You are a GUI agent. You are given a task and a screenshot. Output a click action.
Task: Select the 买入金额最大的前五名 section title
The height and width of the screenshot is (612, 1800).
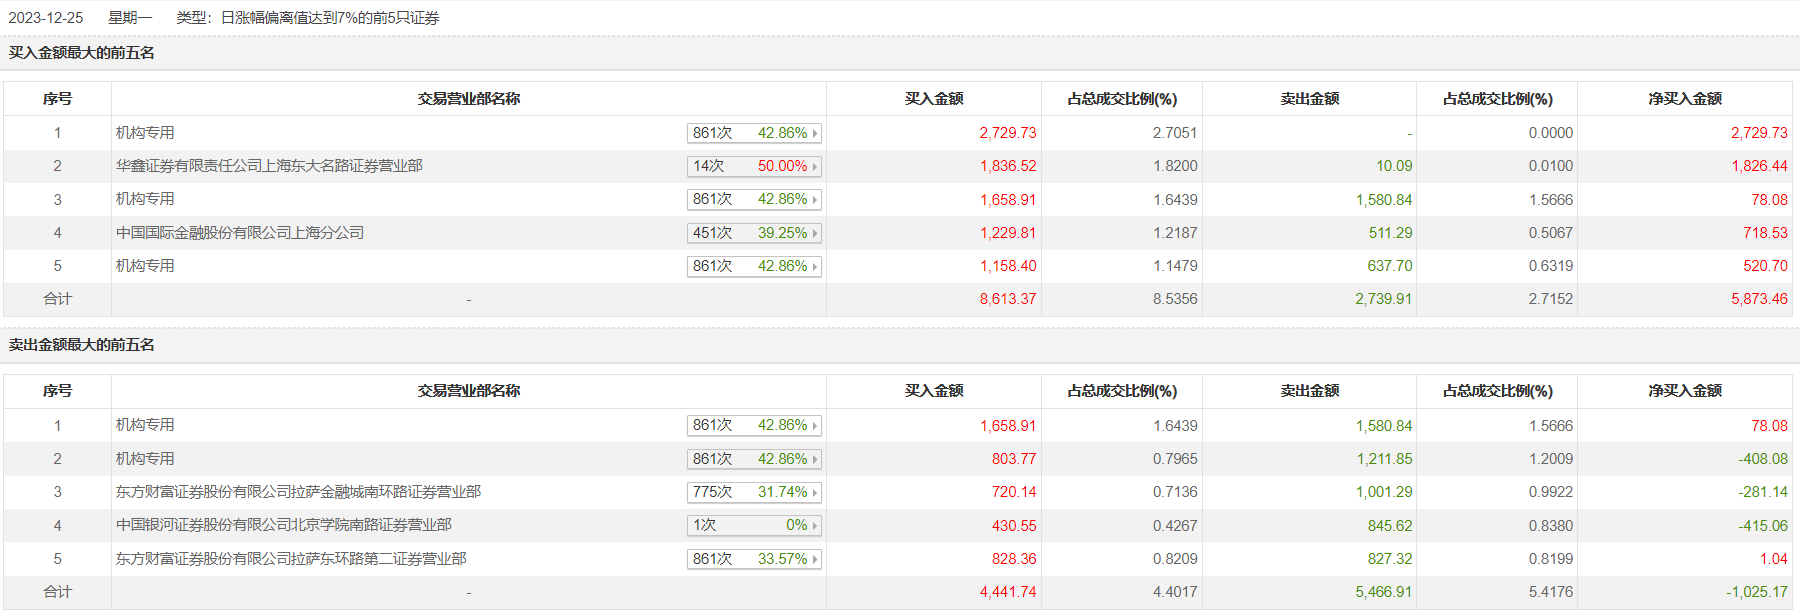click(x=82, y=53)
